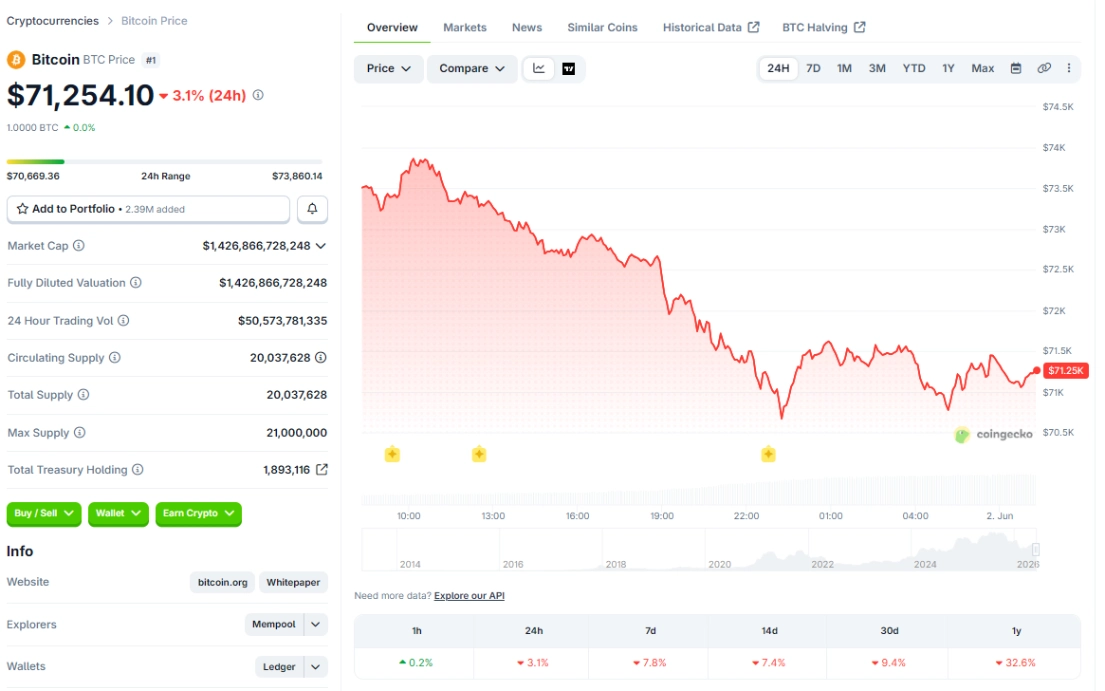Click info icon beside 20,037,628 circulating value
Viewport: 1105px width, 691px height.
pyautogui.click(x=321, y=358)
